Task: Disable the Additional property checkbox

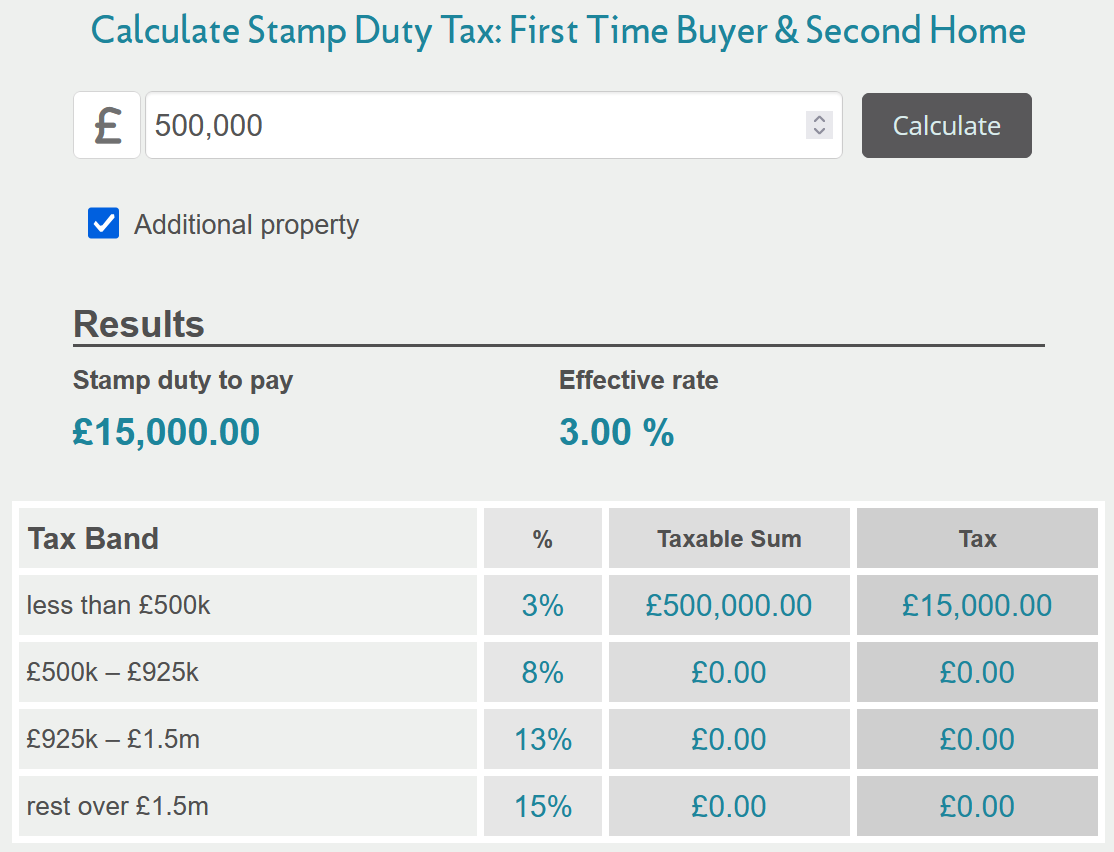Action: 103,224
